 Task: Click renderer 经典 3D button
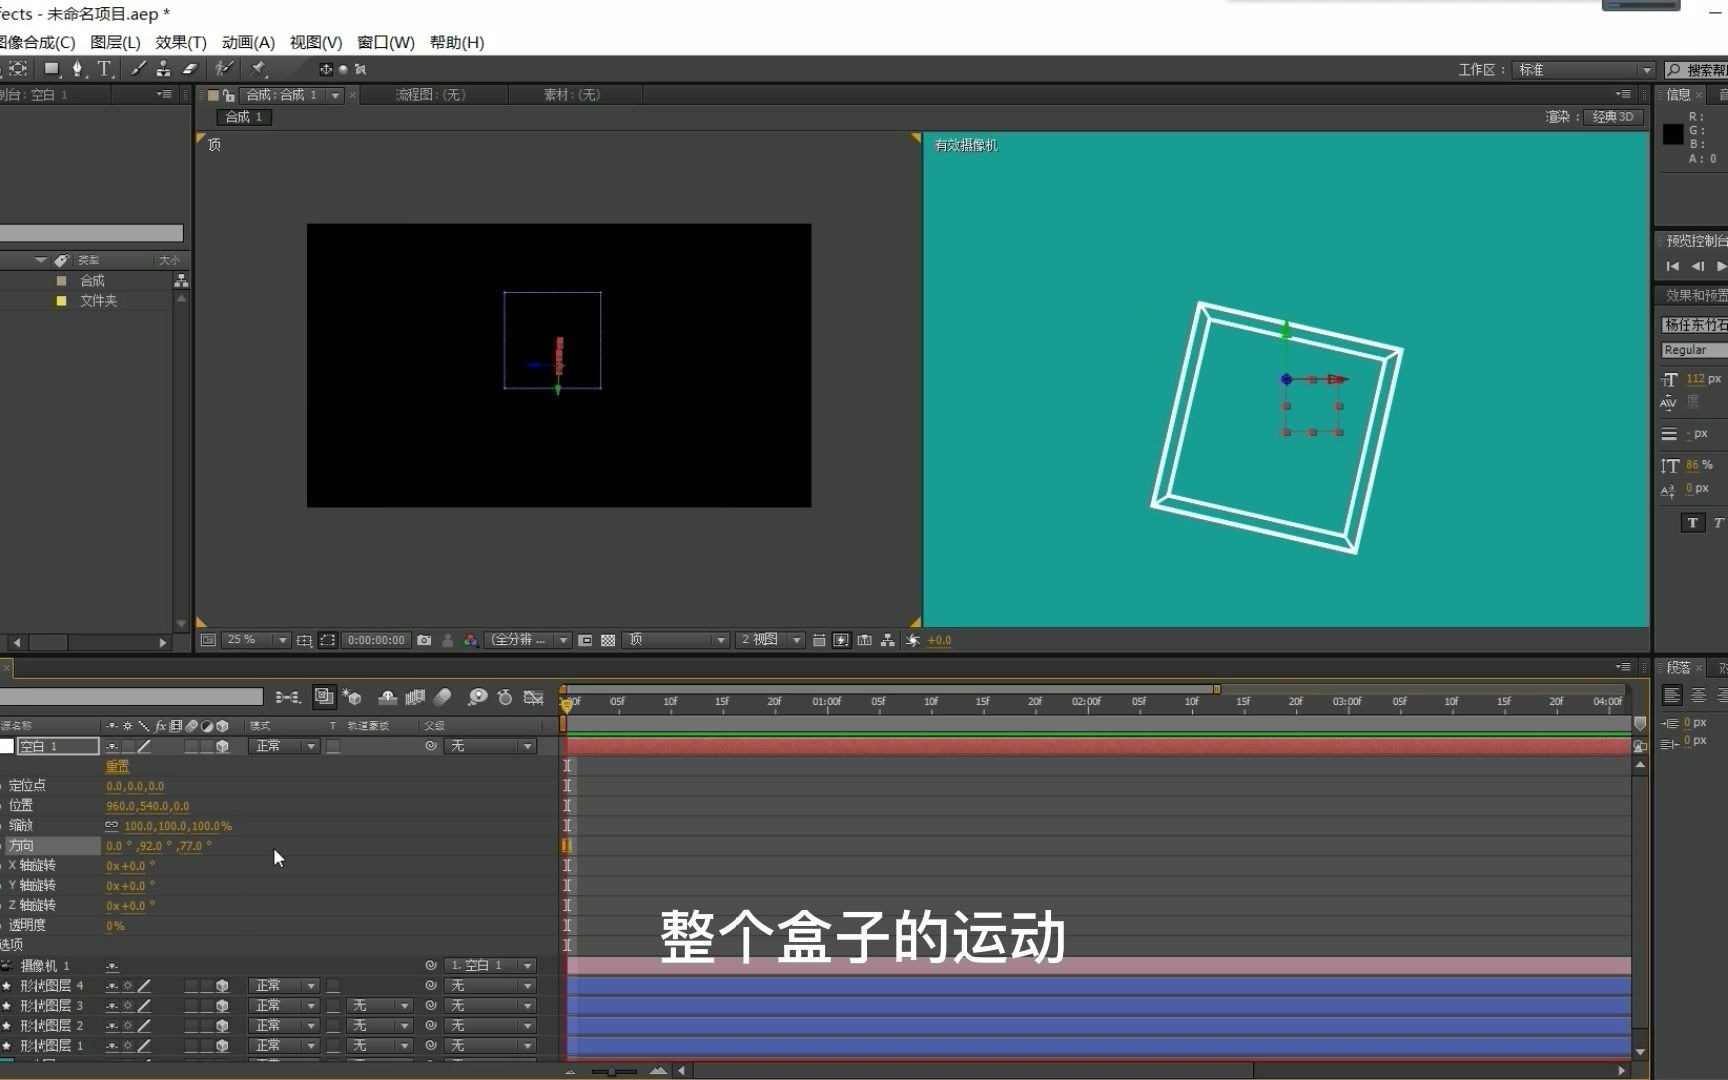tap(1612, 117)
